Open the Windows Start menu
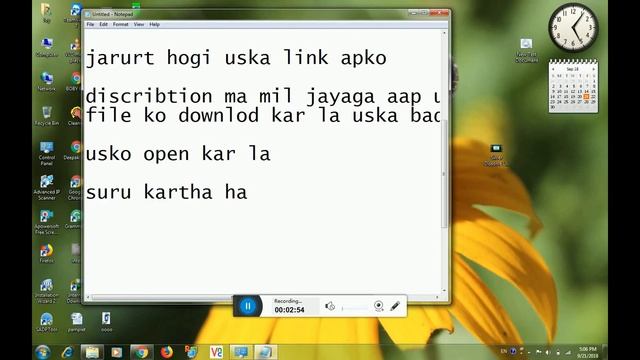The width and height of the screenshot is (640, 360). click(x=42, y=352)
